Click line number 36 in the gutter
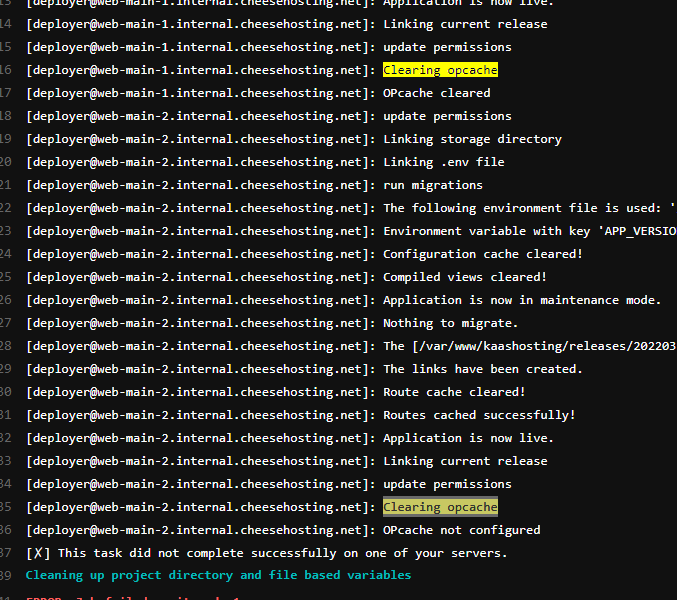 6,530
